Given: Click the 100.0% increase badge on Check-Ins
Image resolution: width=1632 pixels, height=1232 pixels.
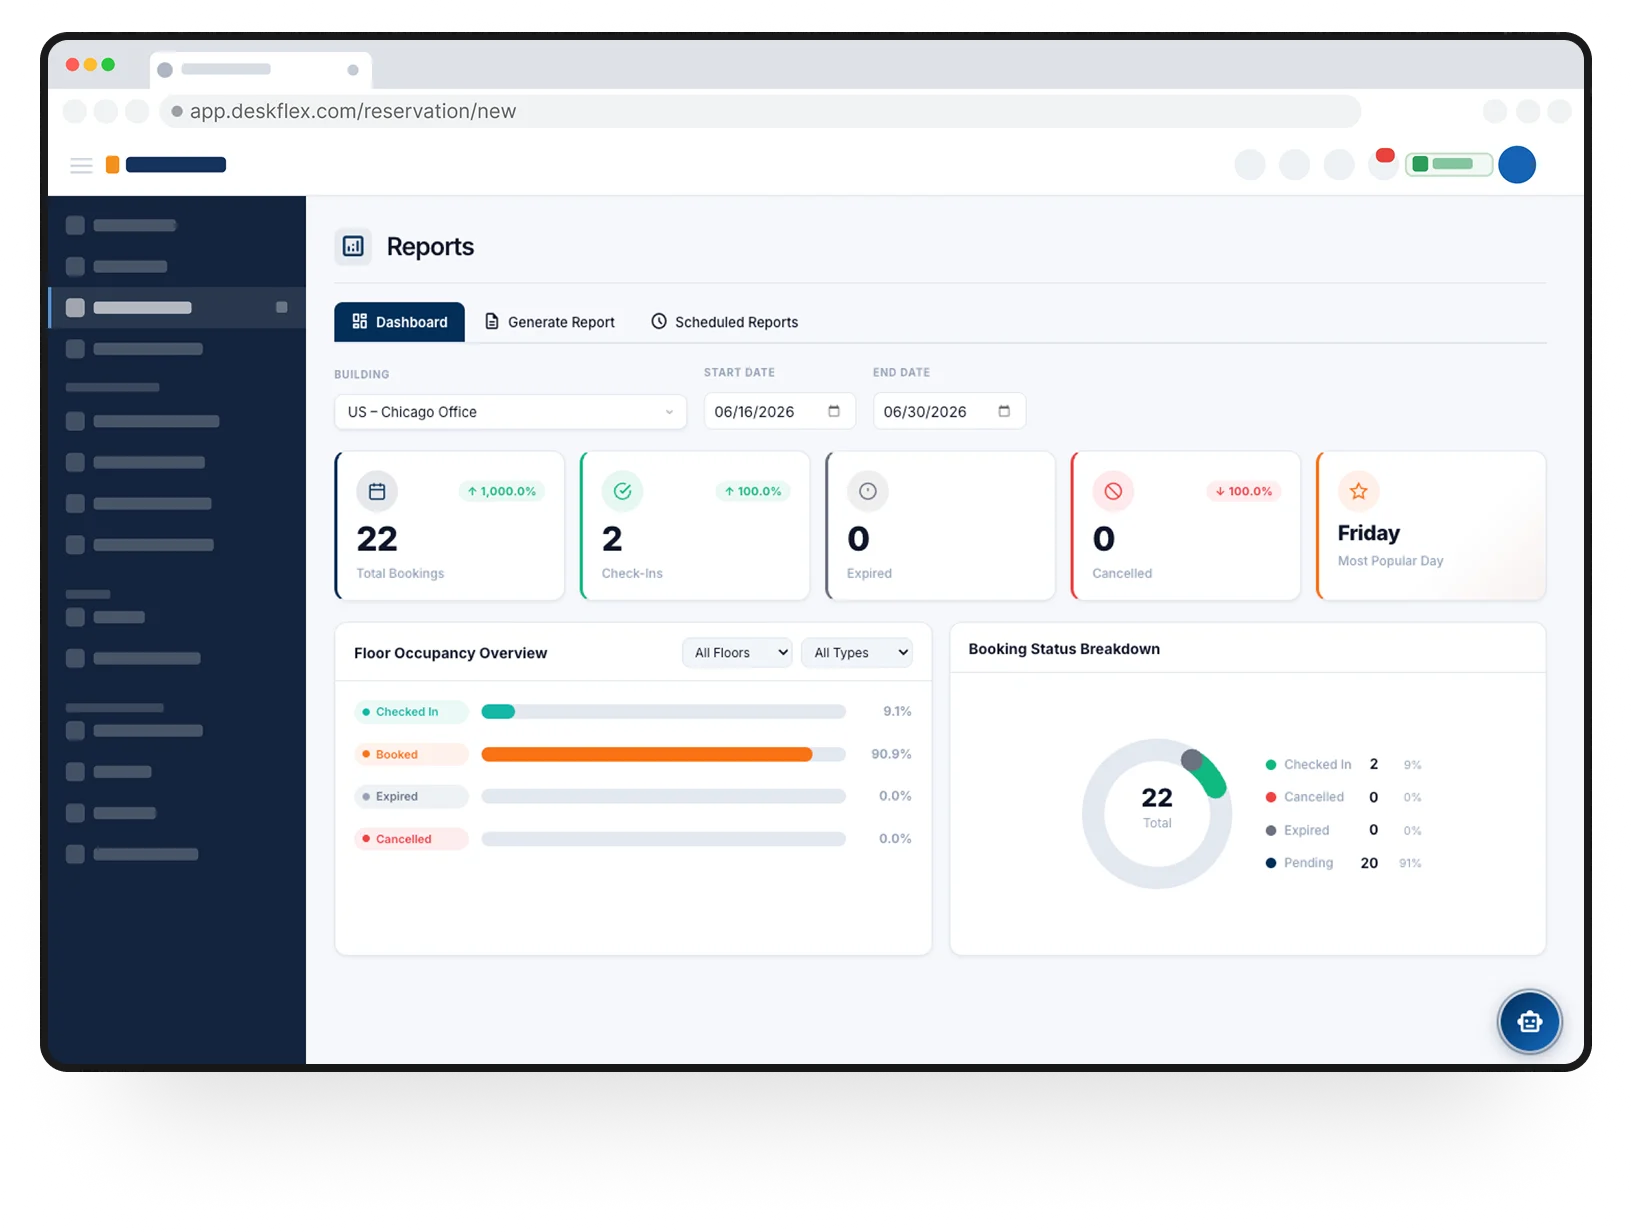Looking at the screenshot, I should [753, 491].
